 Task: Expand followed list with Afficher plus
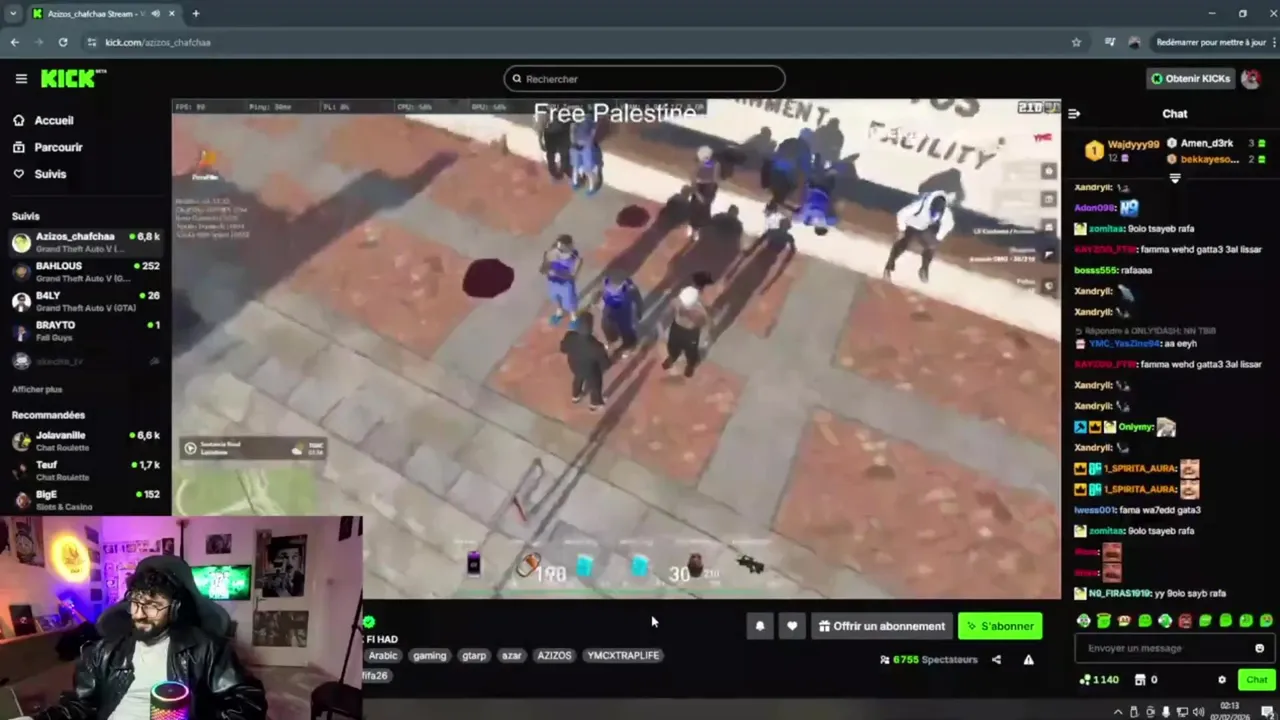click(x=37, y=389)
